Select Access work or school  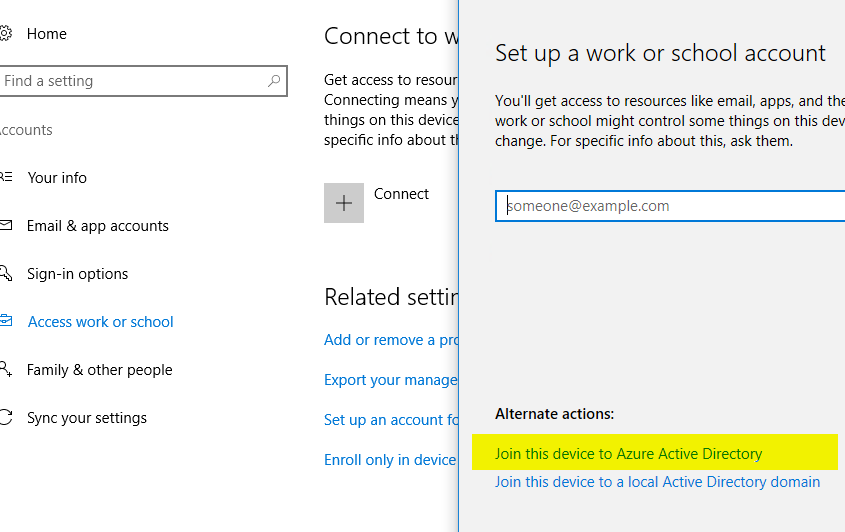[x=101, y=322]
